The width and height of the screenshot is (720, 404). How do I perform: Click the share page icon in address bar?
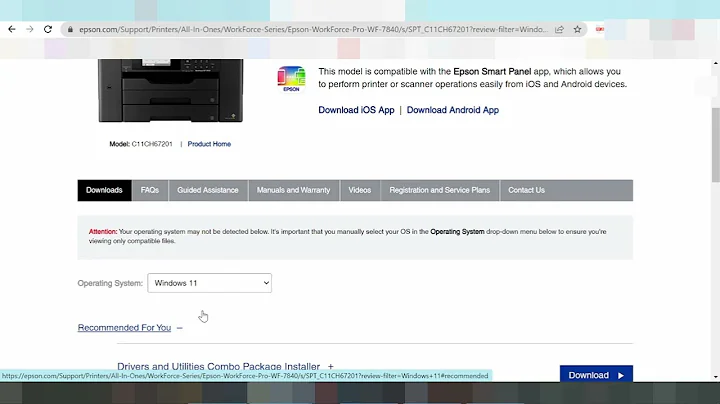[x=559, y=29]
